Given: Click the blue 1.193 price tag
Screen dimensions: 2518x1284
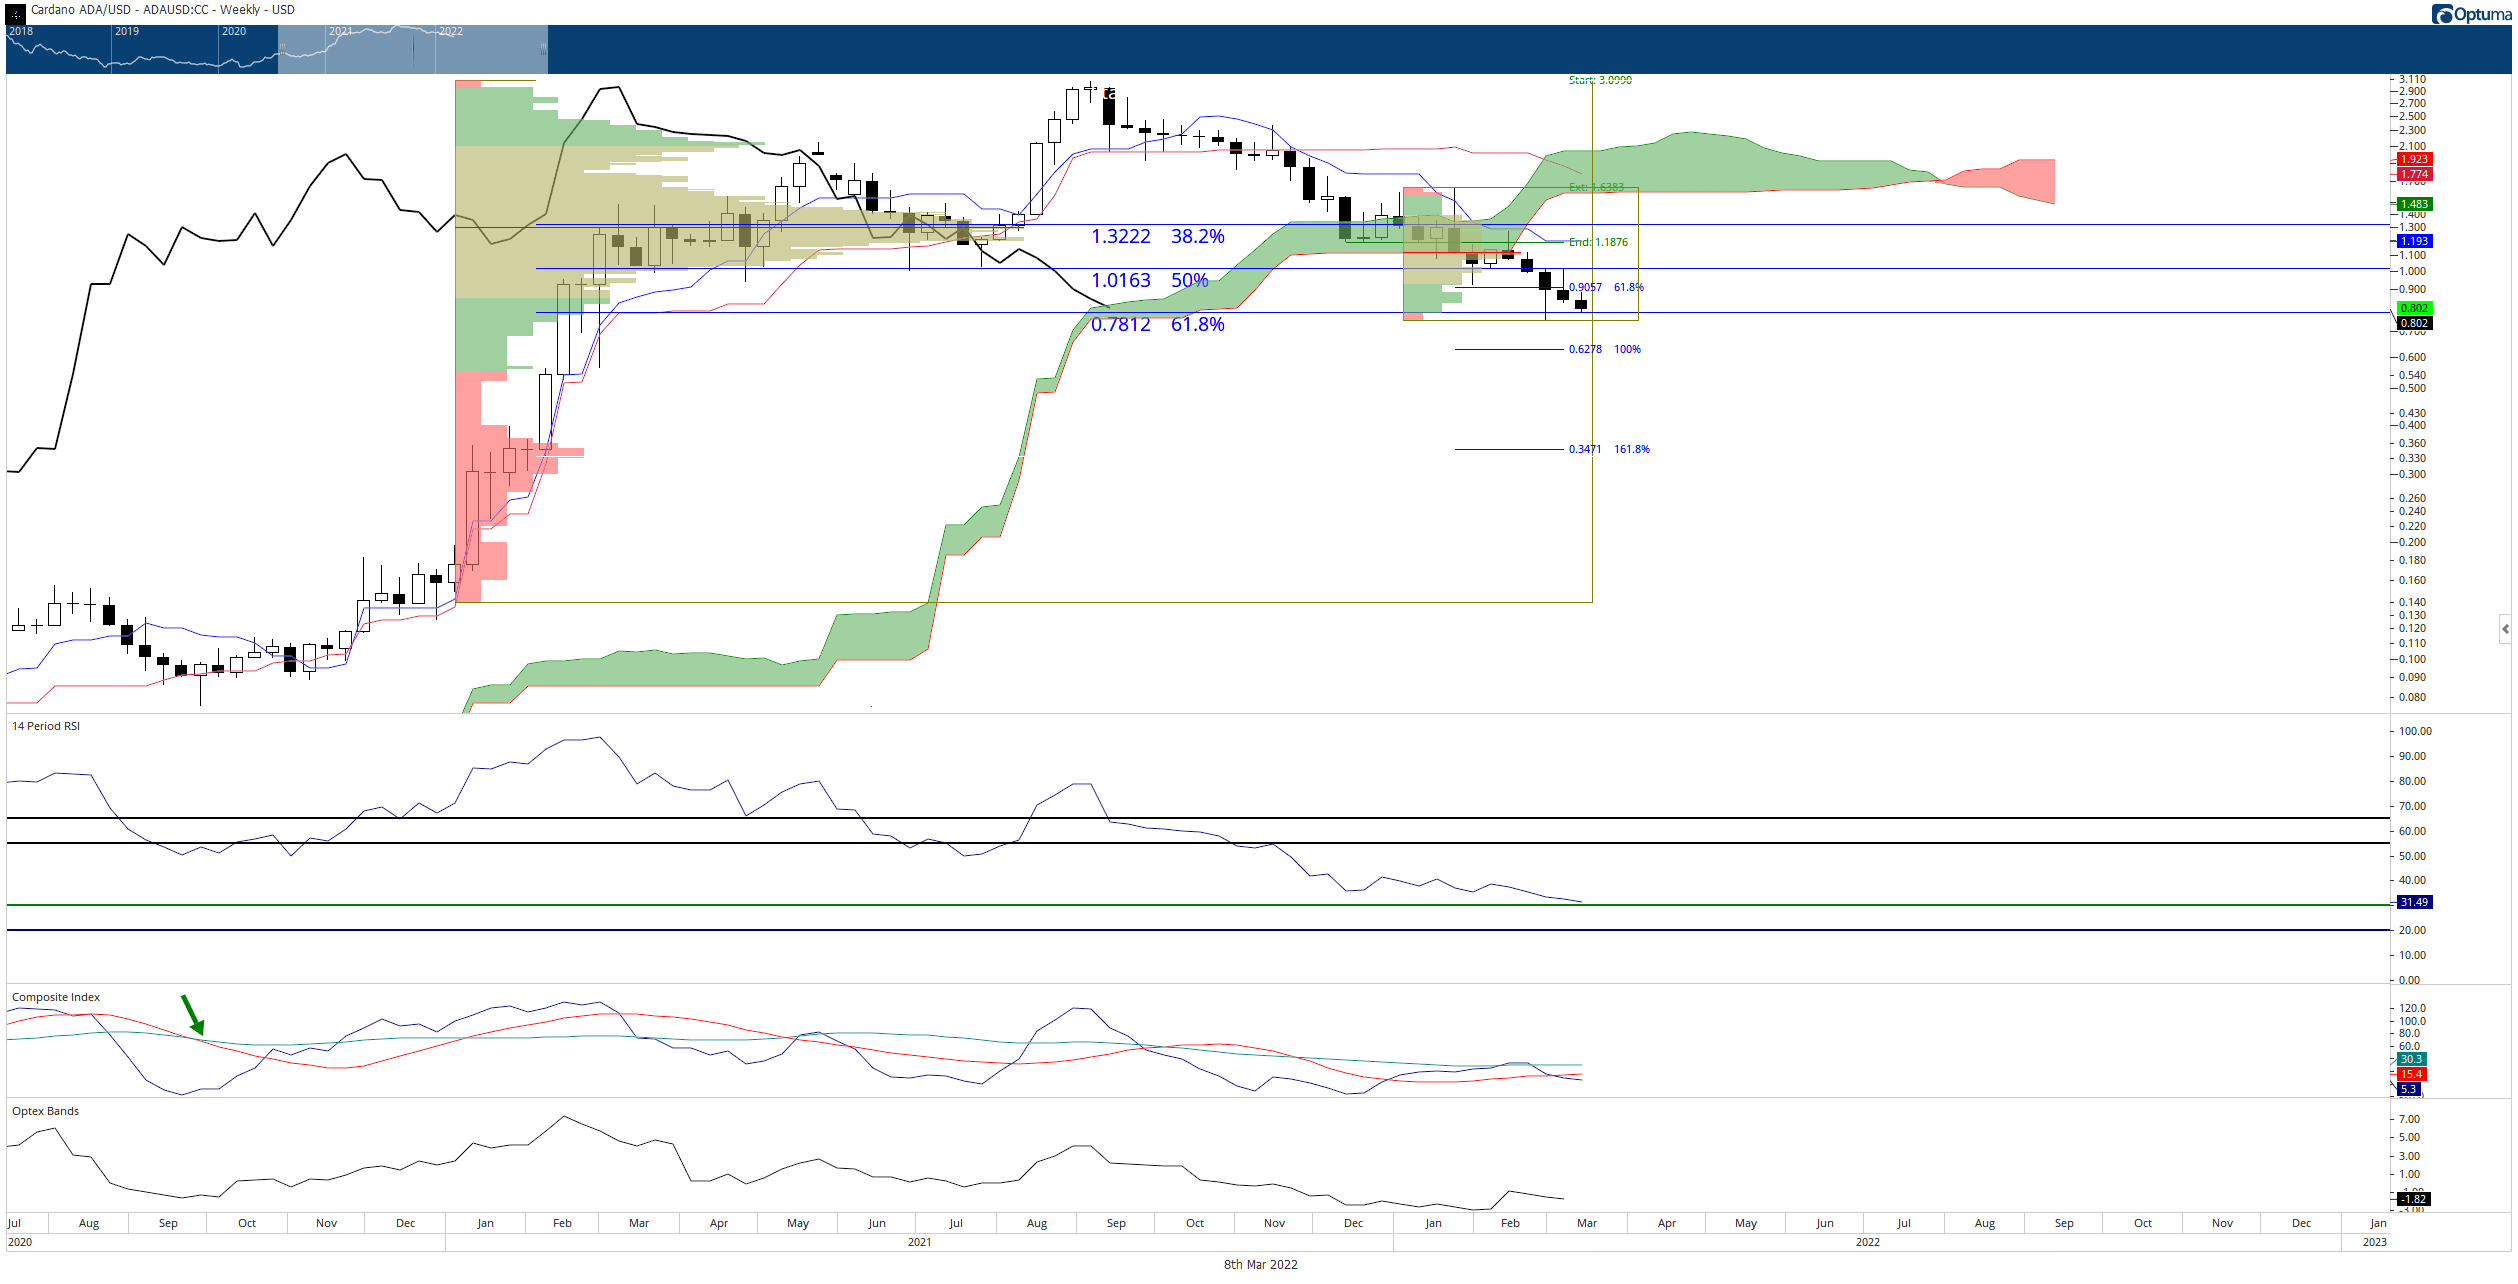Looking at the screenshot, I should click(2414, 241).
